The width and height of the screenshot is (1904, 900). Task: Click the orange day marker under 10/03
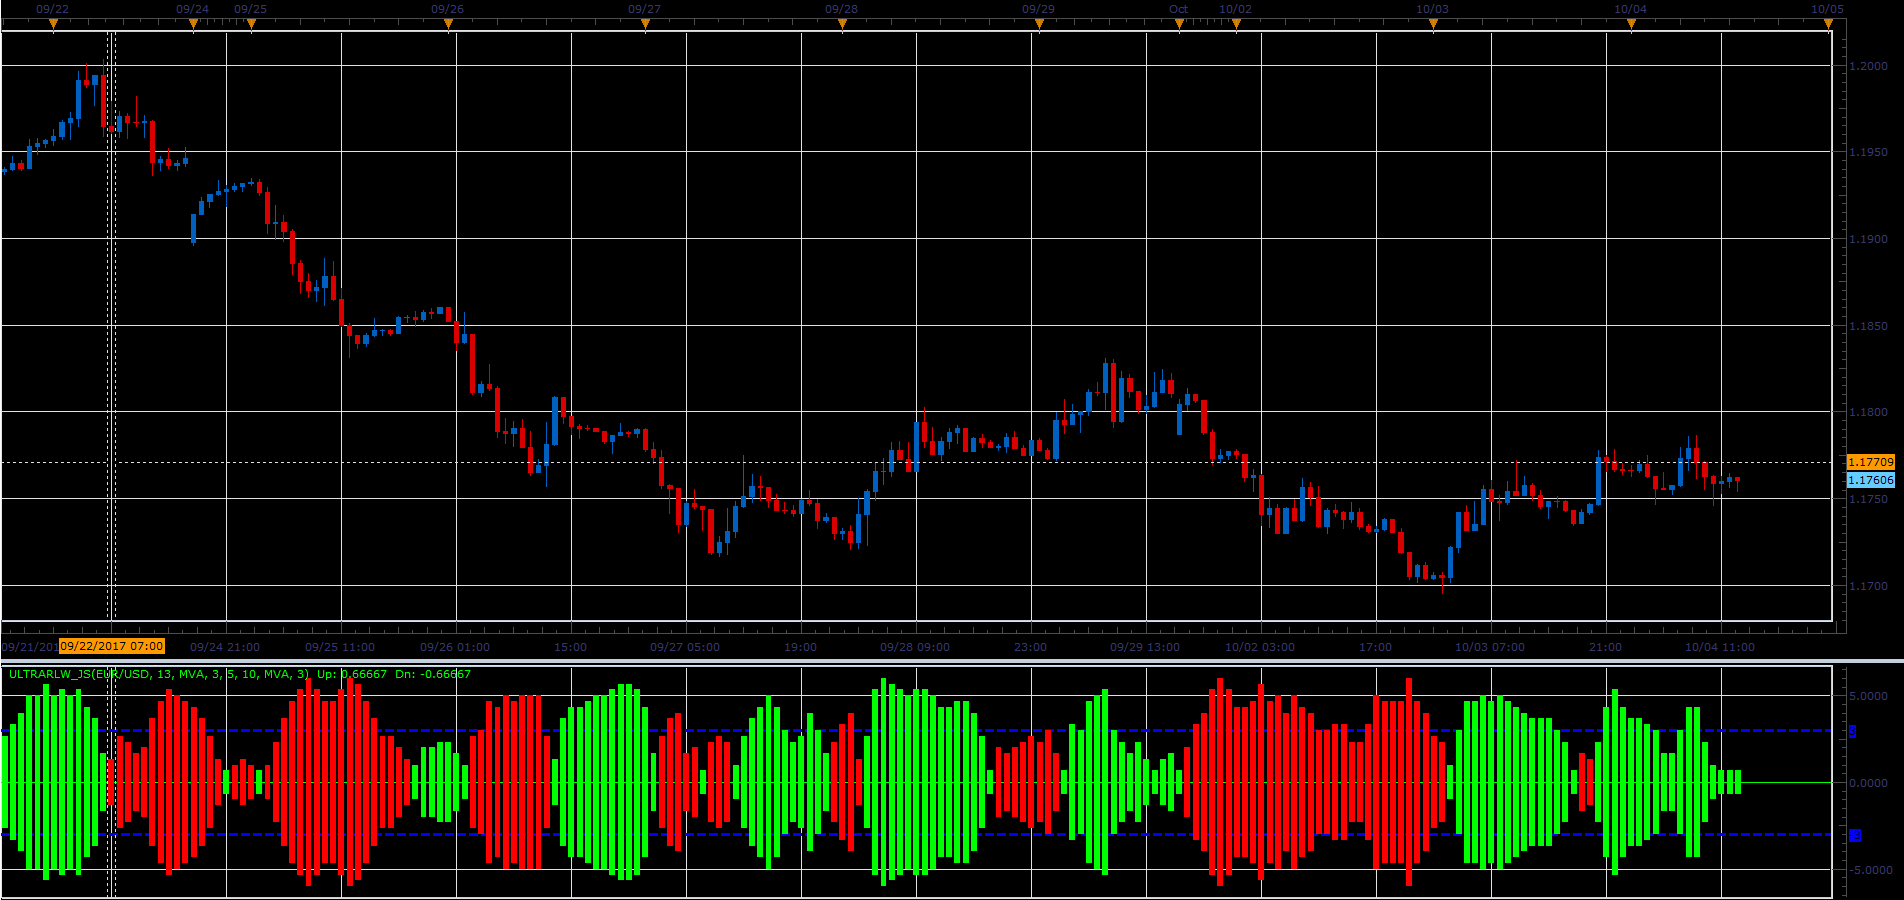pyautogui.click(x=1433, y=25)
